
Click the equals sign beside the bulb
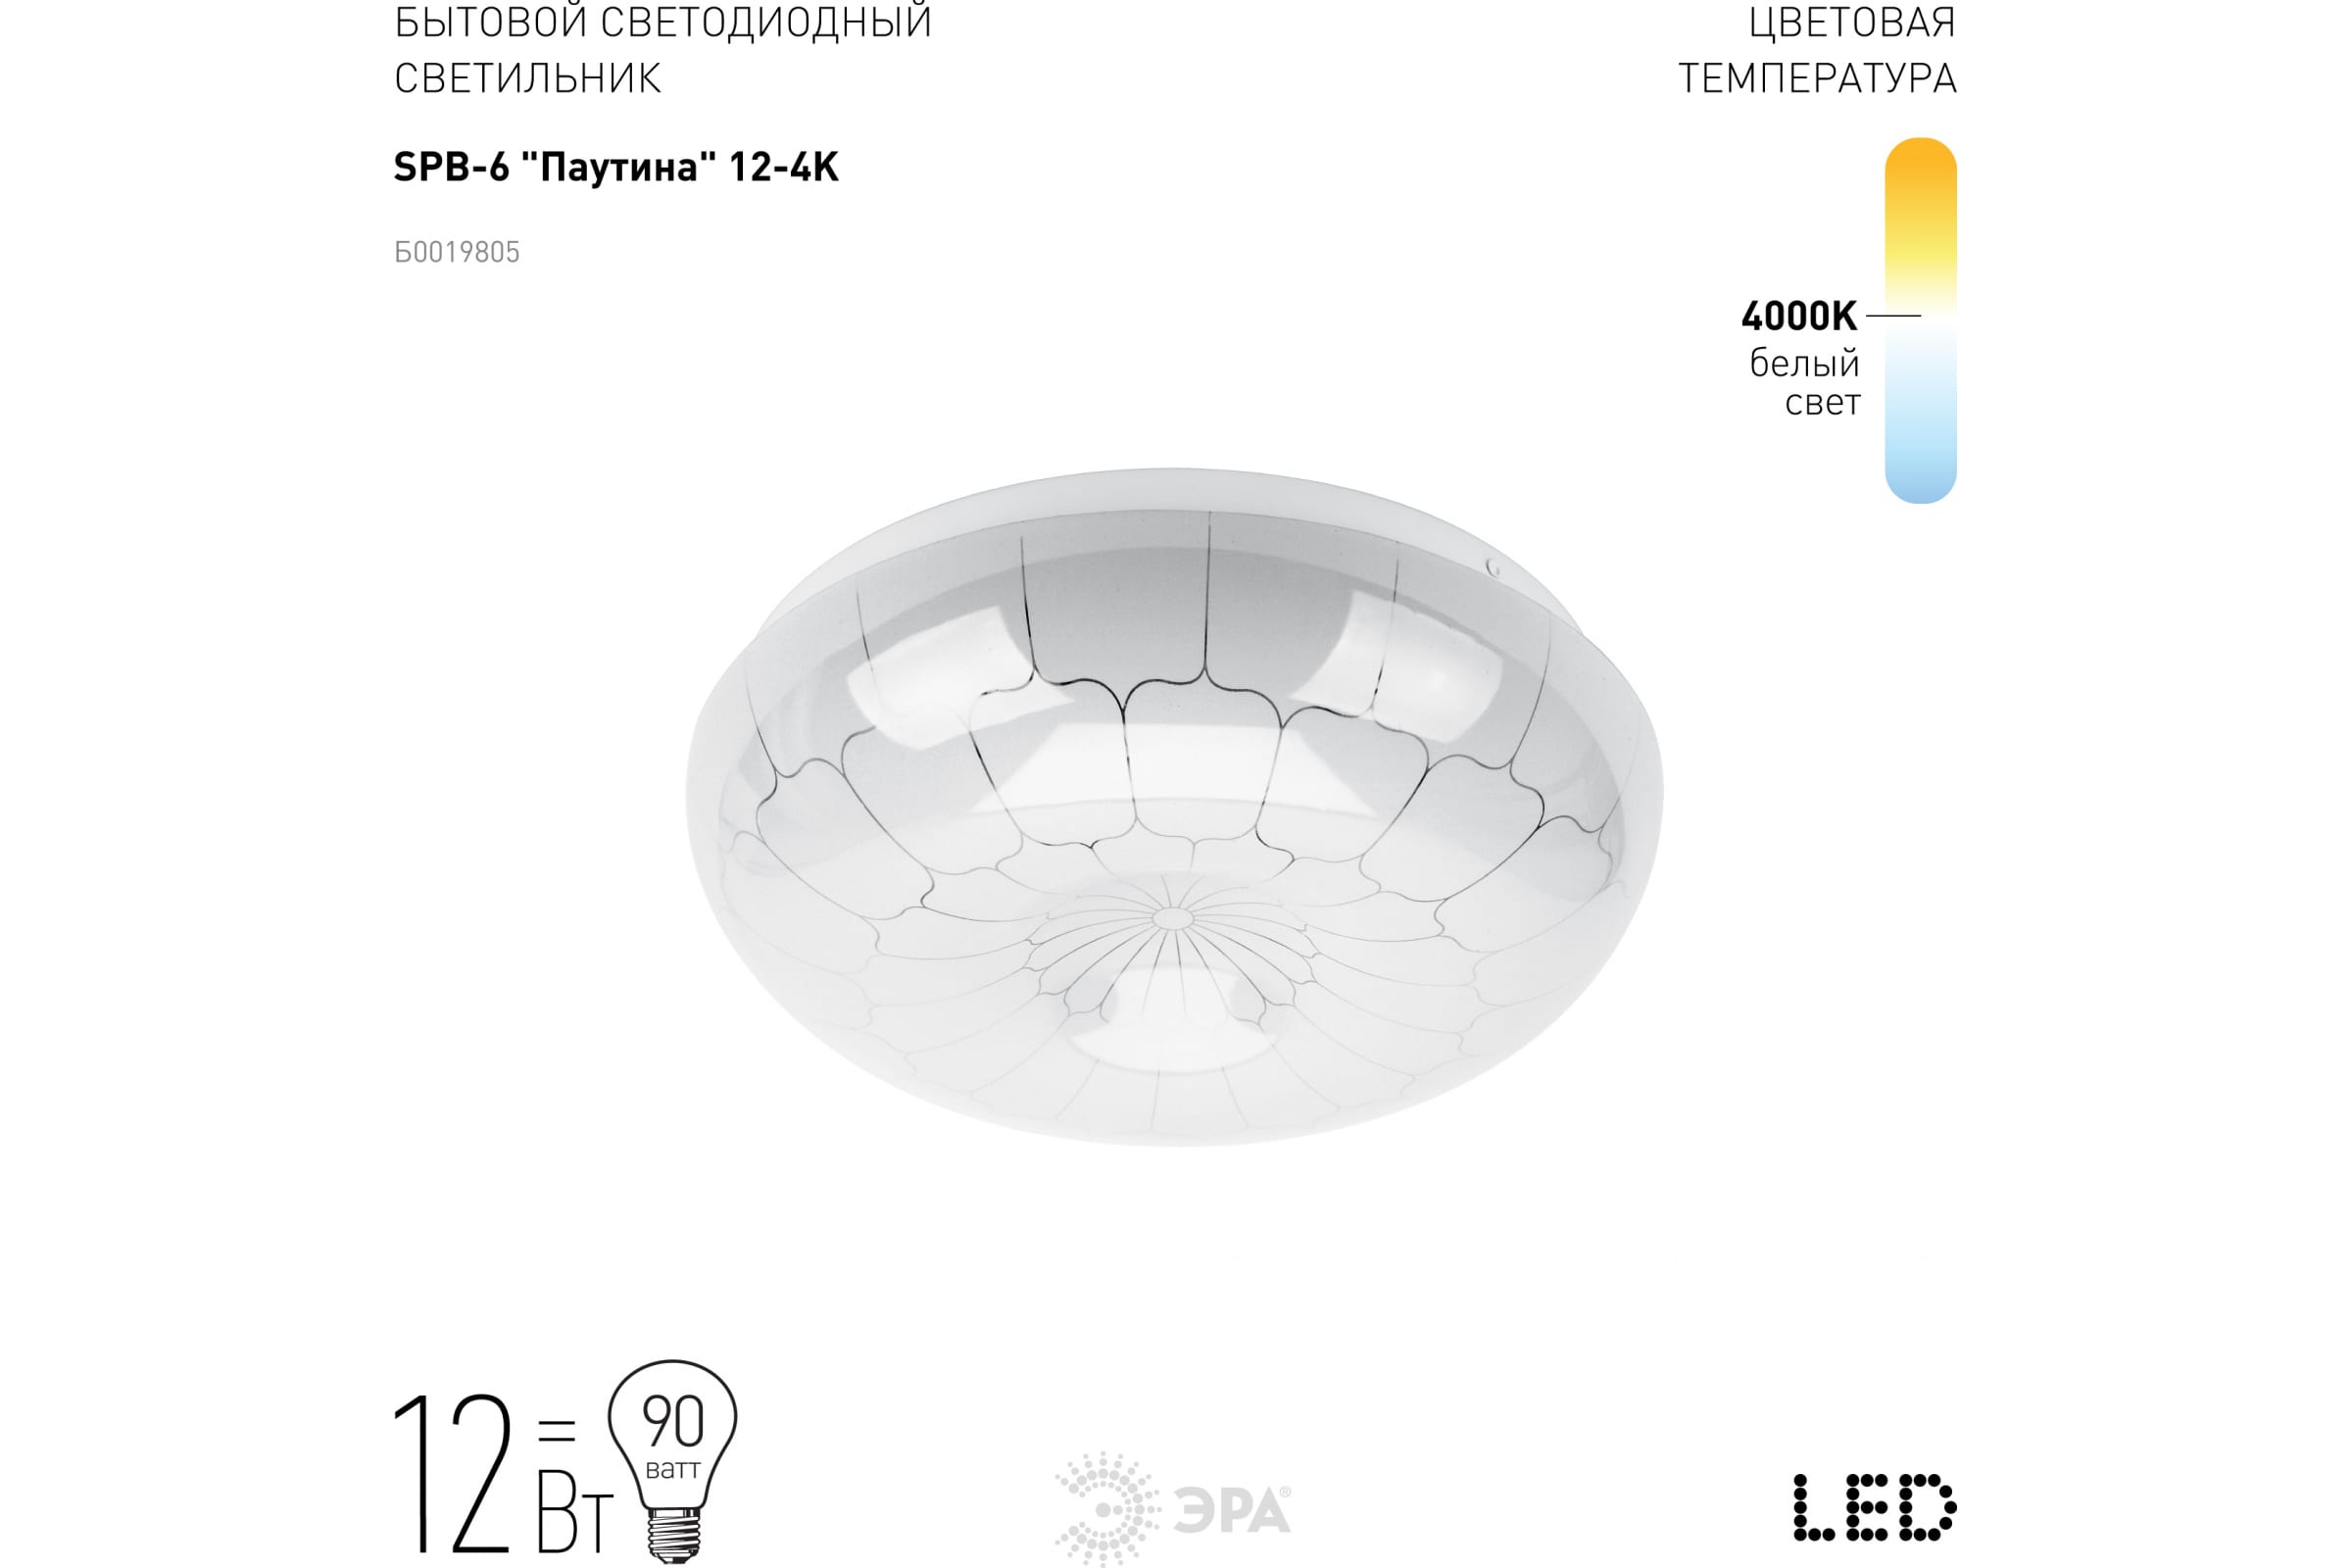pyautogui.click(x=557, y=1430)
